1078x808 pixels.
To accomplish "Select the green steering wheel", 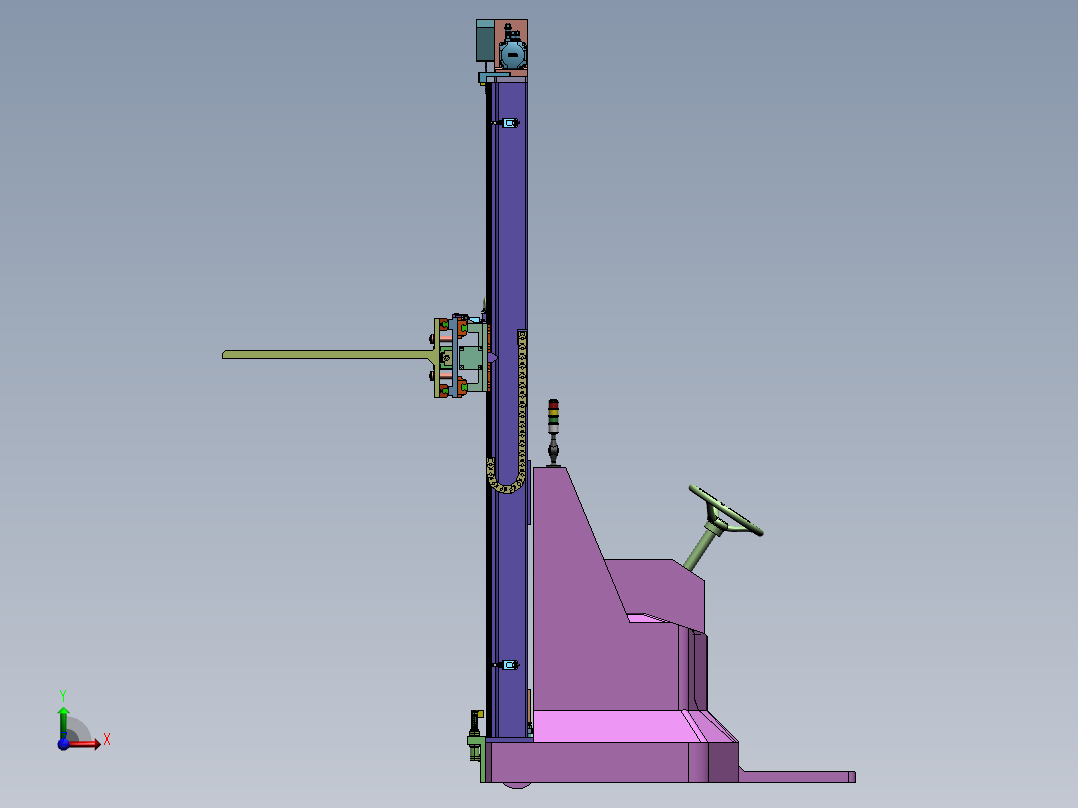I will pos(726,510).
